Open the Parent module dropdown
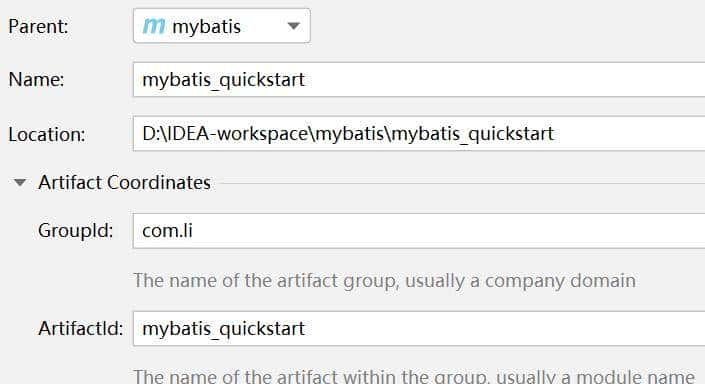This screenshot has height=384, width=705. 222,26
